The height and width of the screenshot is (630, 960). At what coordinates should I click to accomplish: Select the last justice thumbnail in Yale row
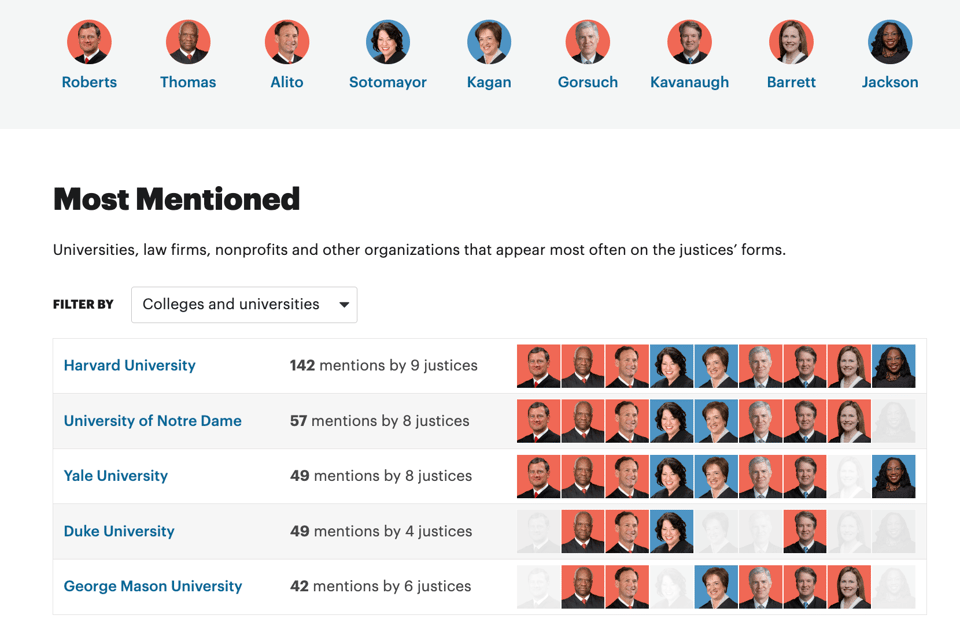click(893, 476)
